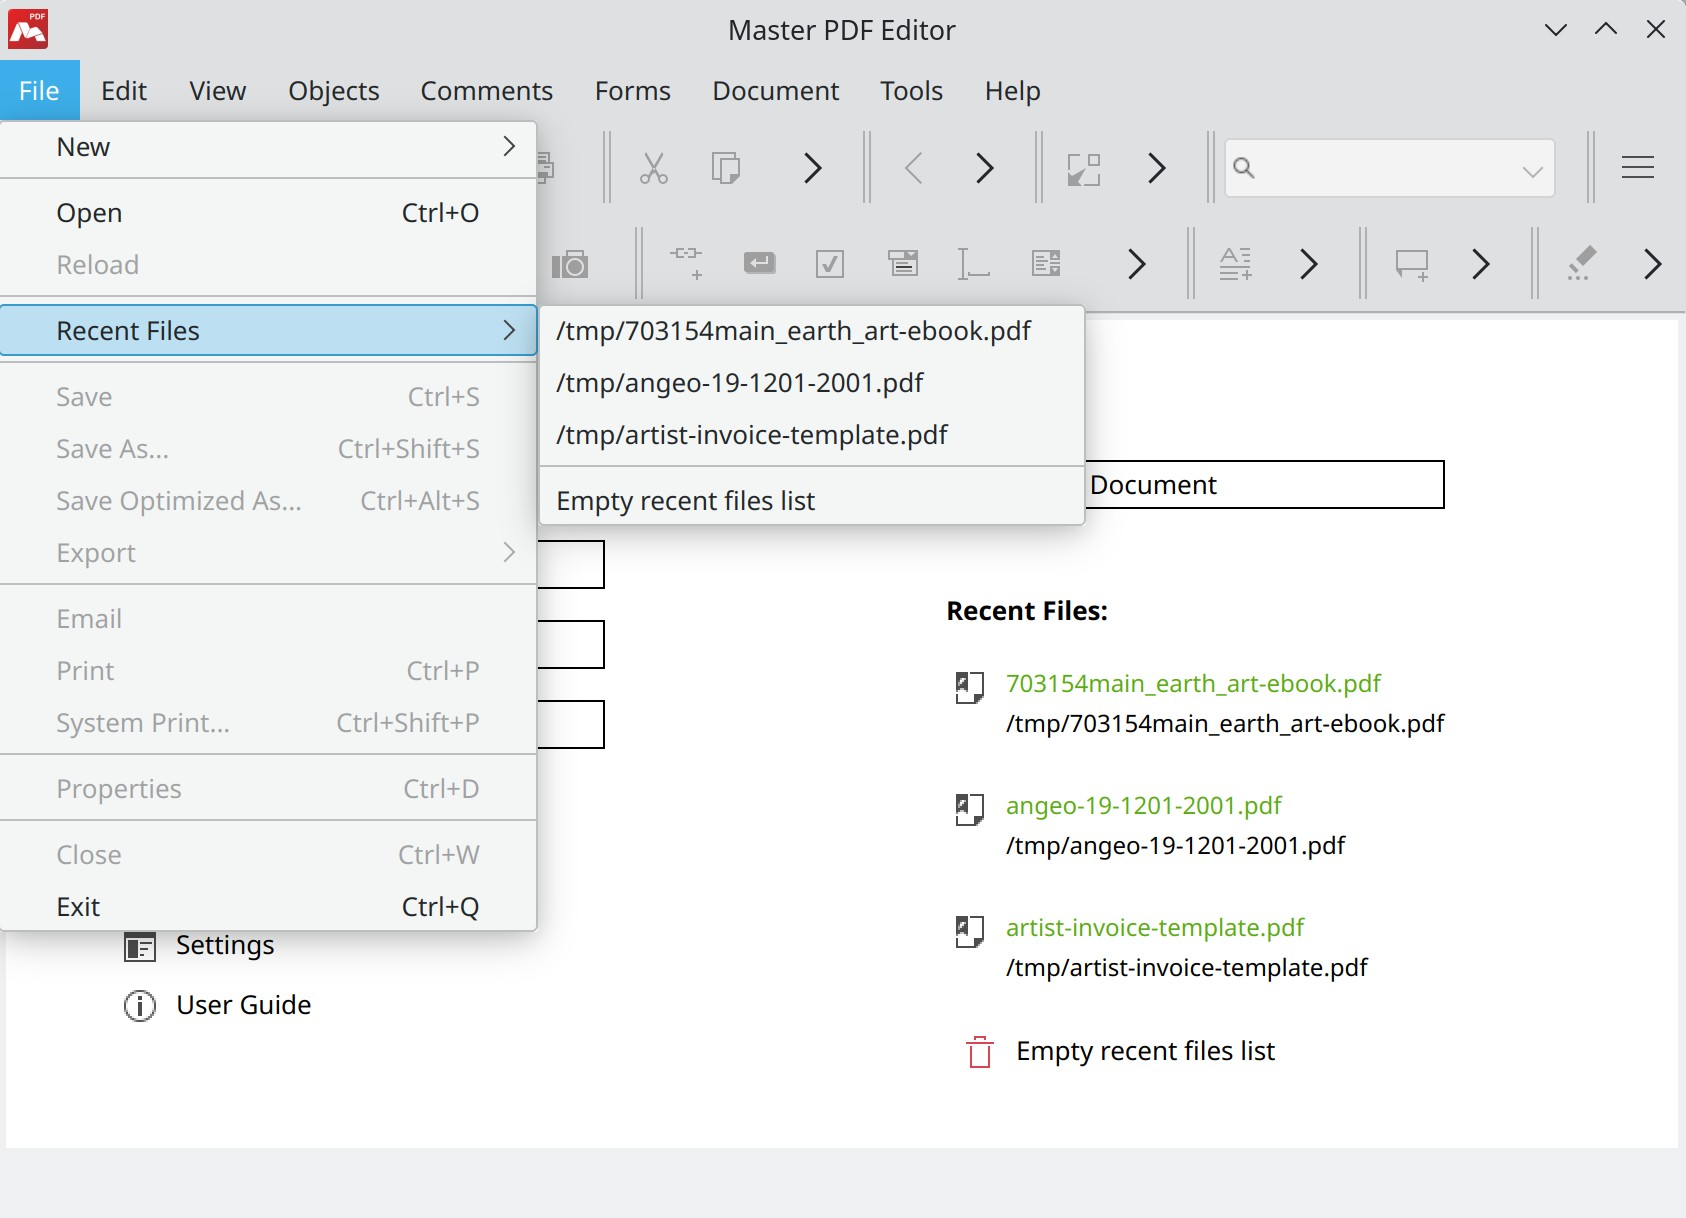
Task: Select the Check Box form tool
Action: click(830, 264)
